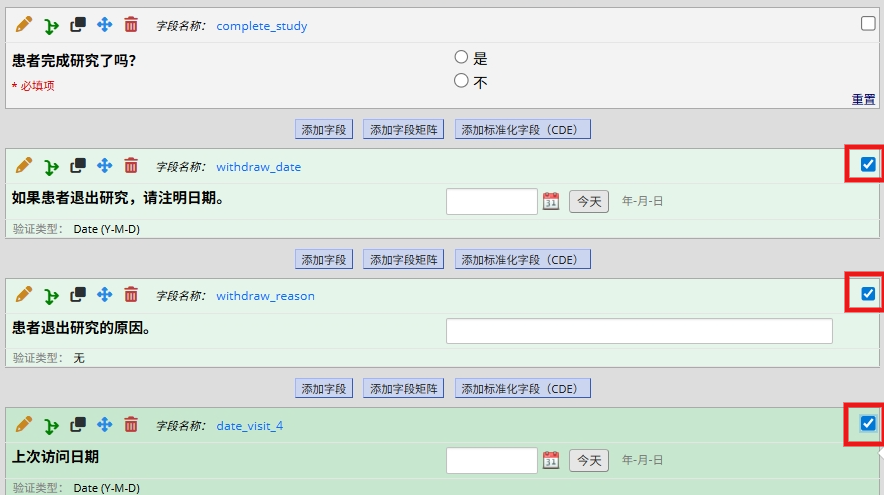
Task: Click 添加字段矩阵 button above withdraw_reason
Action: click(404, 260)
